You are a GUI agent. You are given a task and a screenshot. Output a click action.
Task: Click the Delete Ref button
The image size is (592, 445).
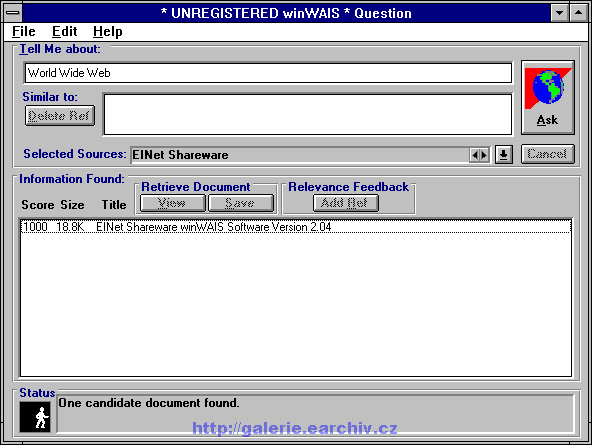pyautogui.click(x=60, y=115)
